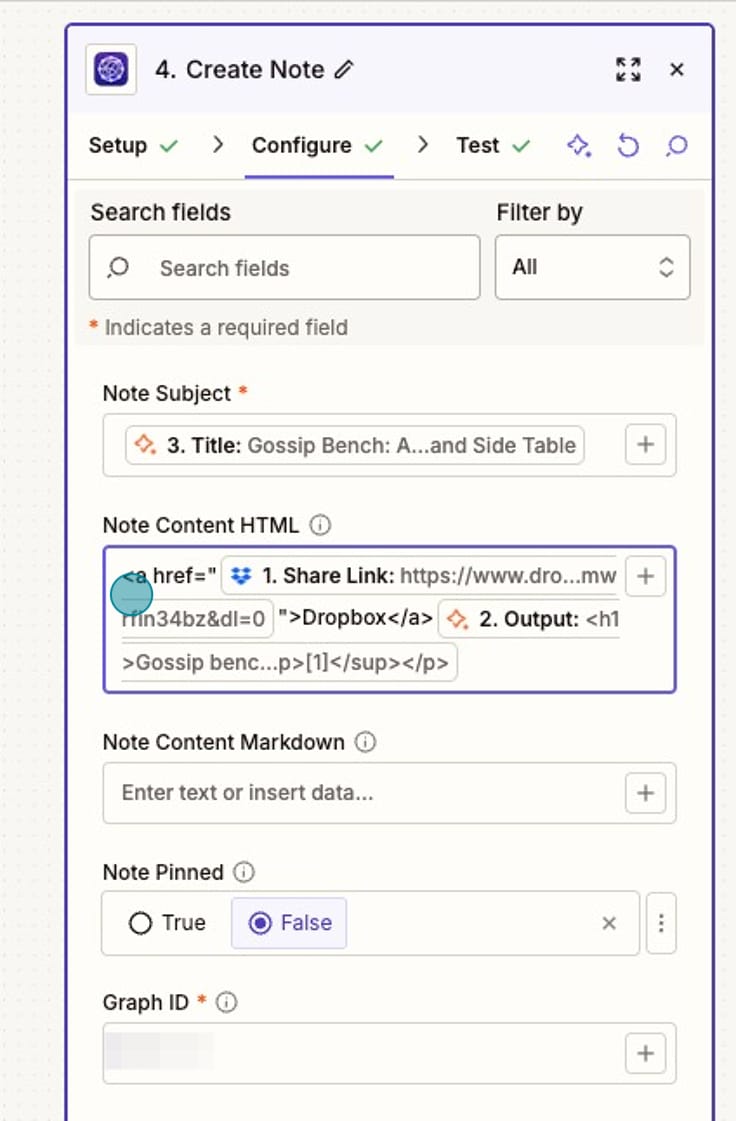The image size is (736, 1121).
Task: Open the AI assist sparkle icon in header
Action: pyautogui.click(x=580, y=146)
